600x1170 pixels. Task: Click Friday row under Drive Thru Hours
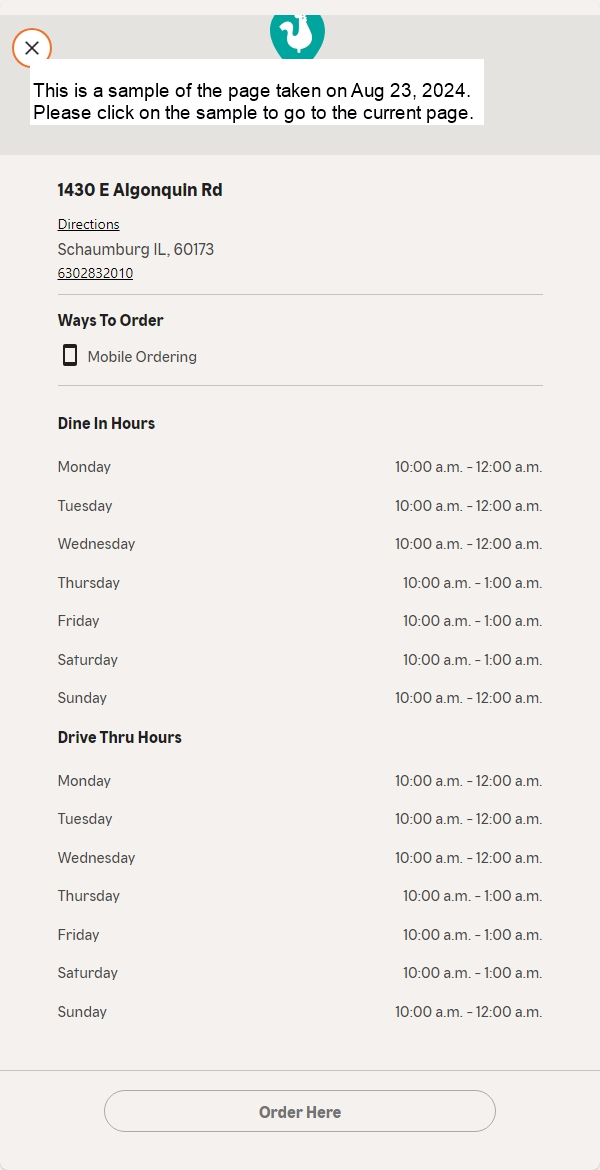pyautogui.click(x=300, y=935)
